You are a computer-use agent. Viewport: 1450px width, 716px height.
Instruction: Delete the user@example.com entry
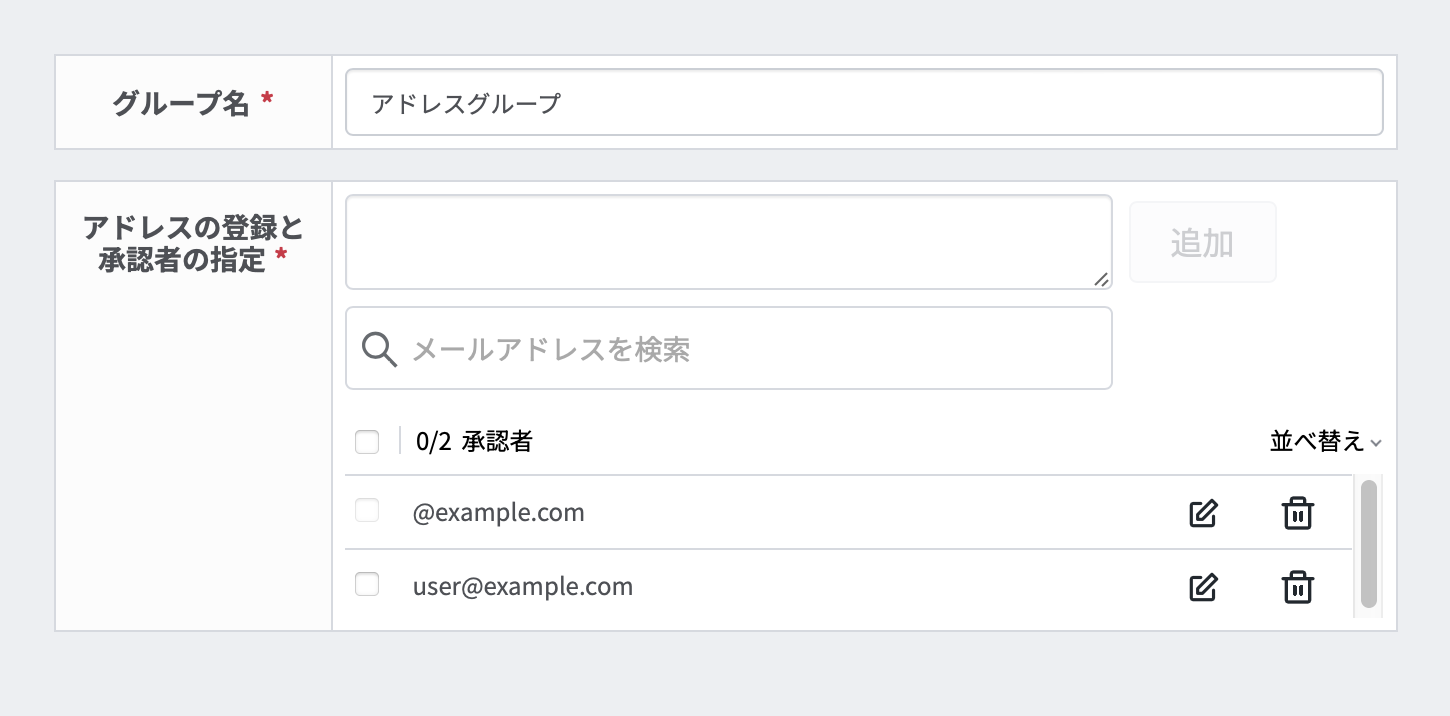click(x=1297, y=587)
